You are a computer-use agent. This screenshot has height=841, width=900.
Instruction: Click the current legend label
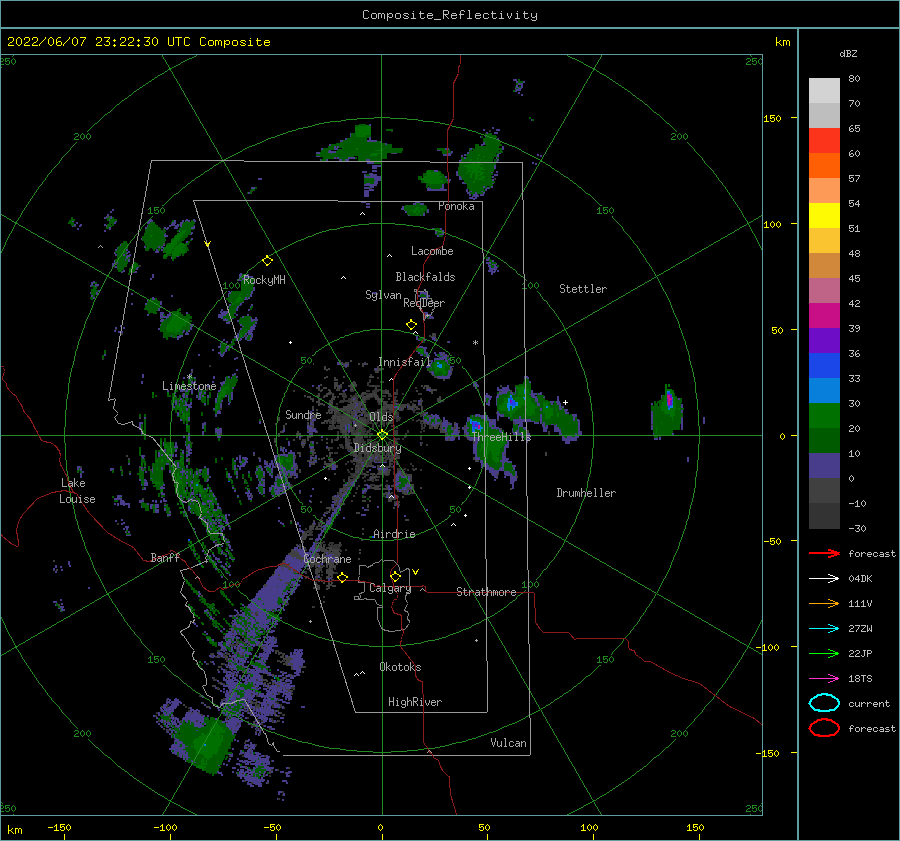tap(869, 703)
